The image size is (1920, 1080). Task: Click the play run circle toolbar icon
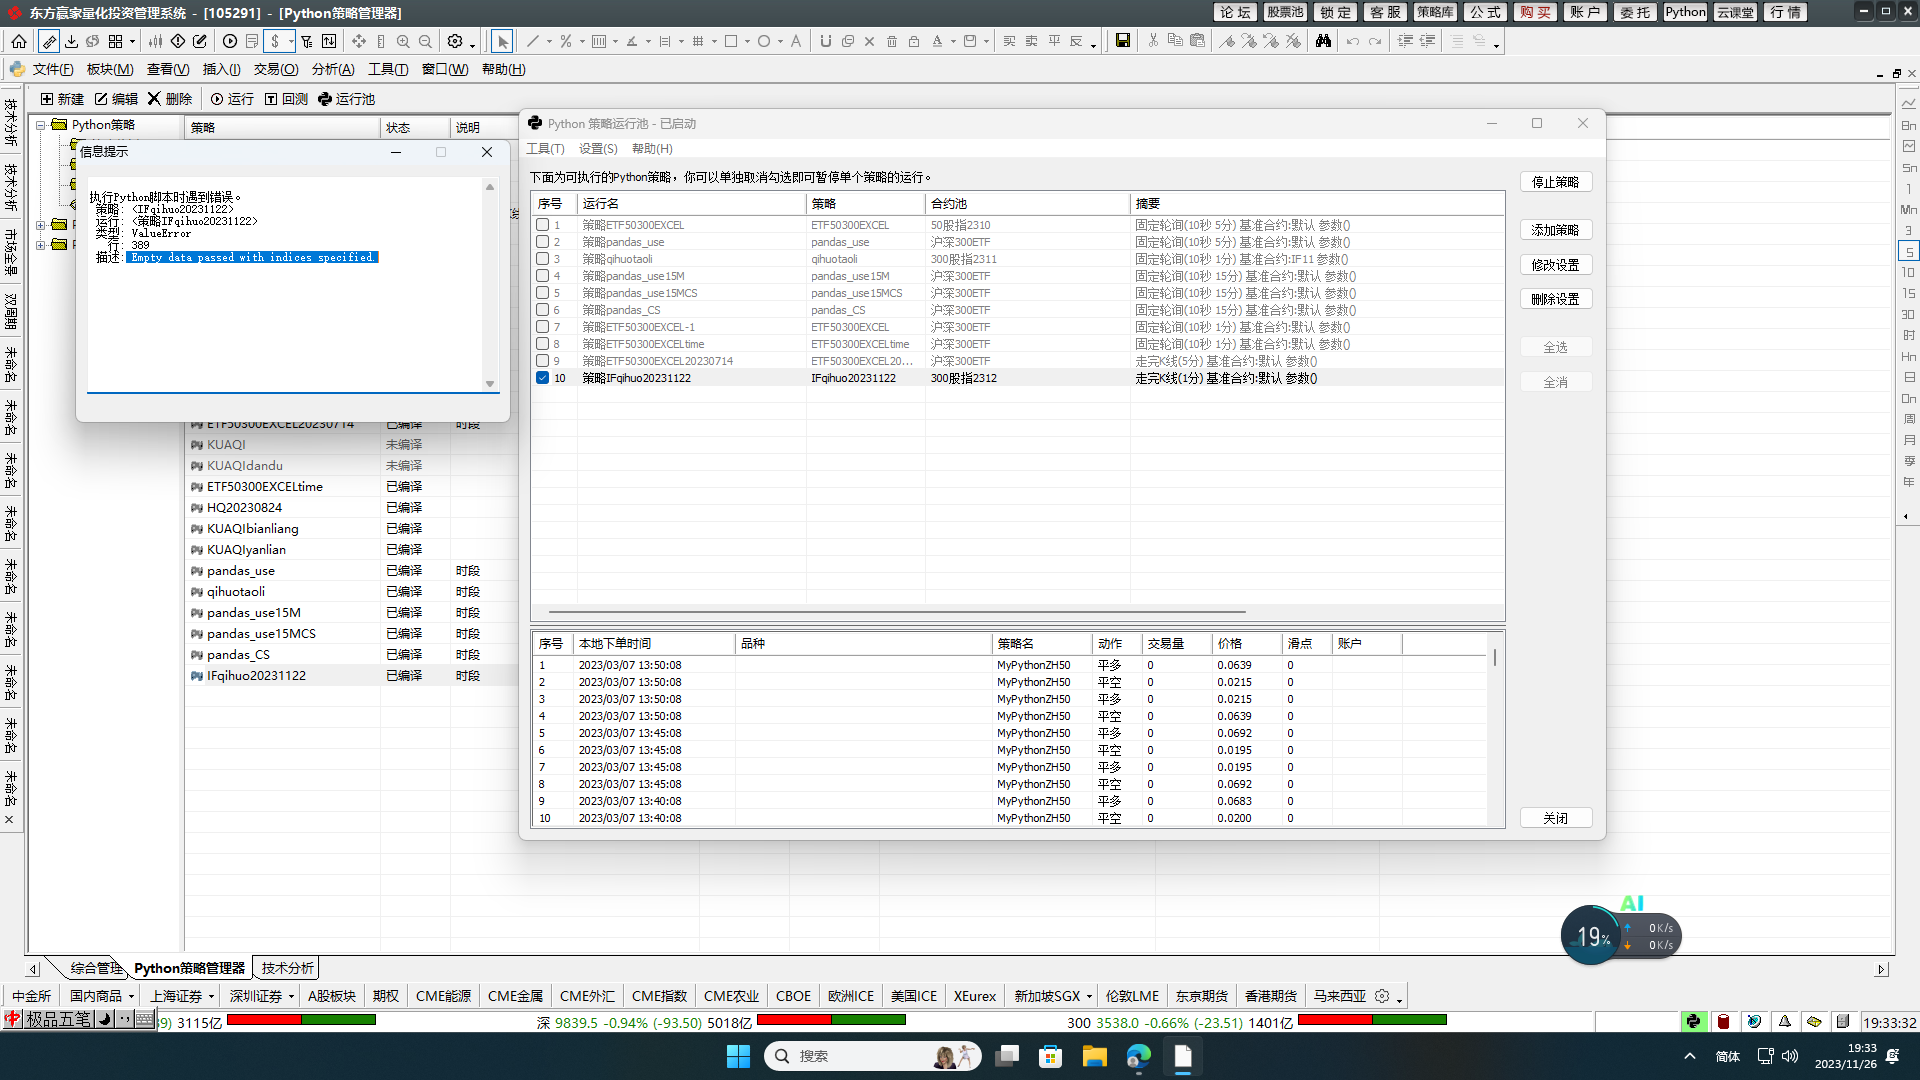(230, 41)
